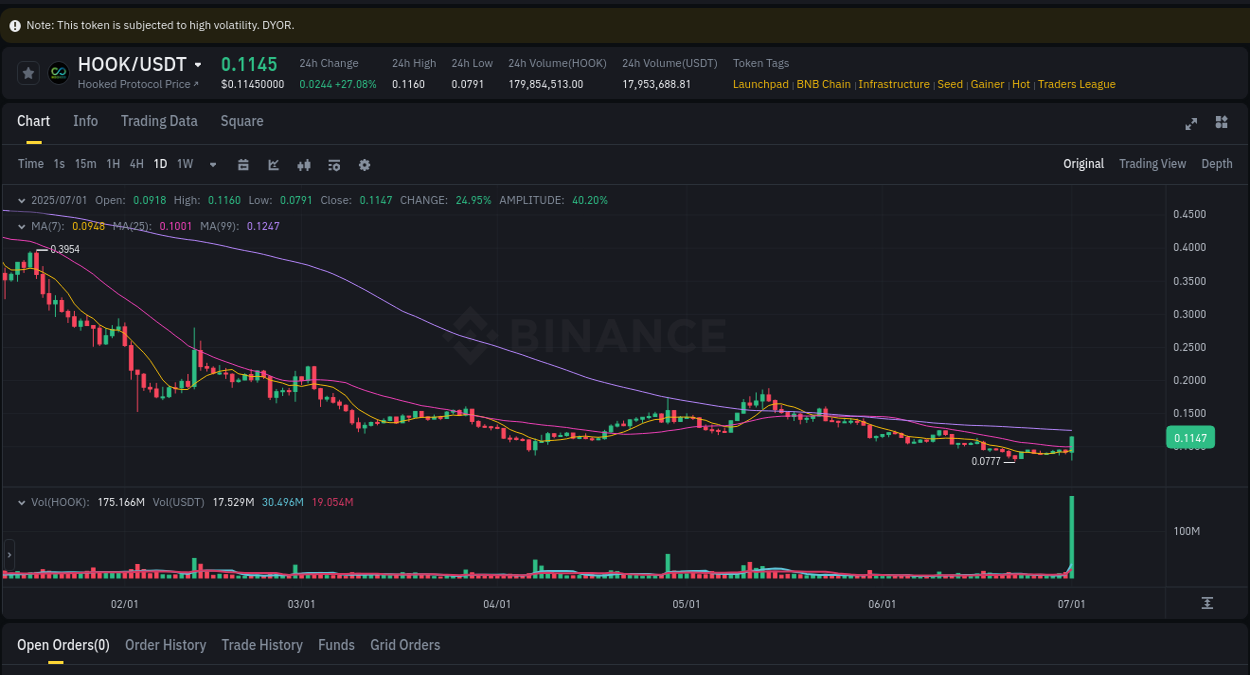1250x675 pixels.
Task: Select the chart type icon in toolbar
Action: tap(273, 164)
